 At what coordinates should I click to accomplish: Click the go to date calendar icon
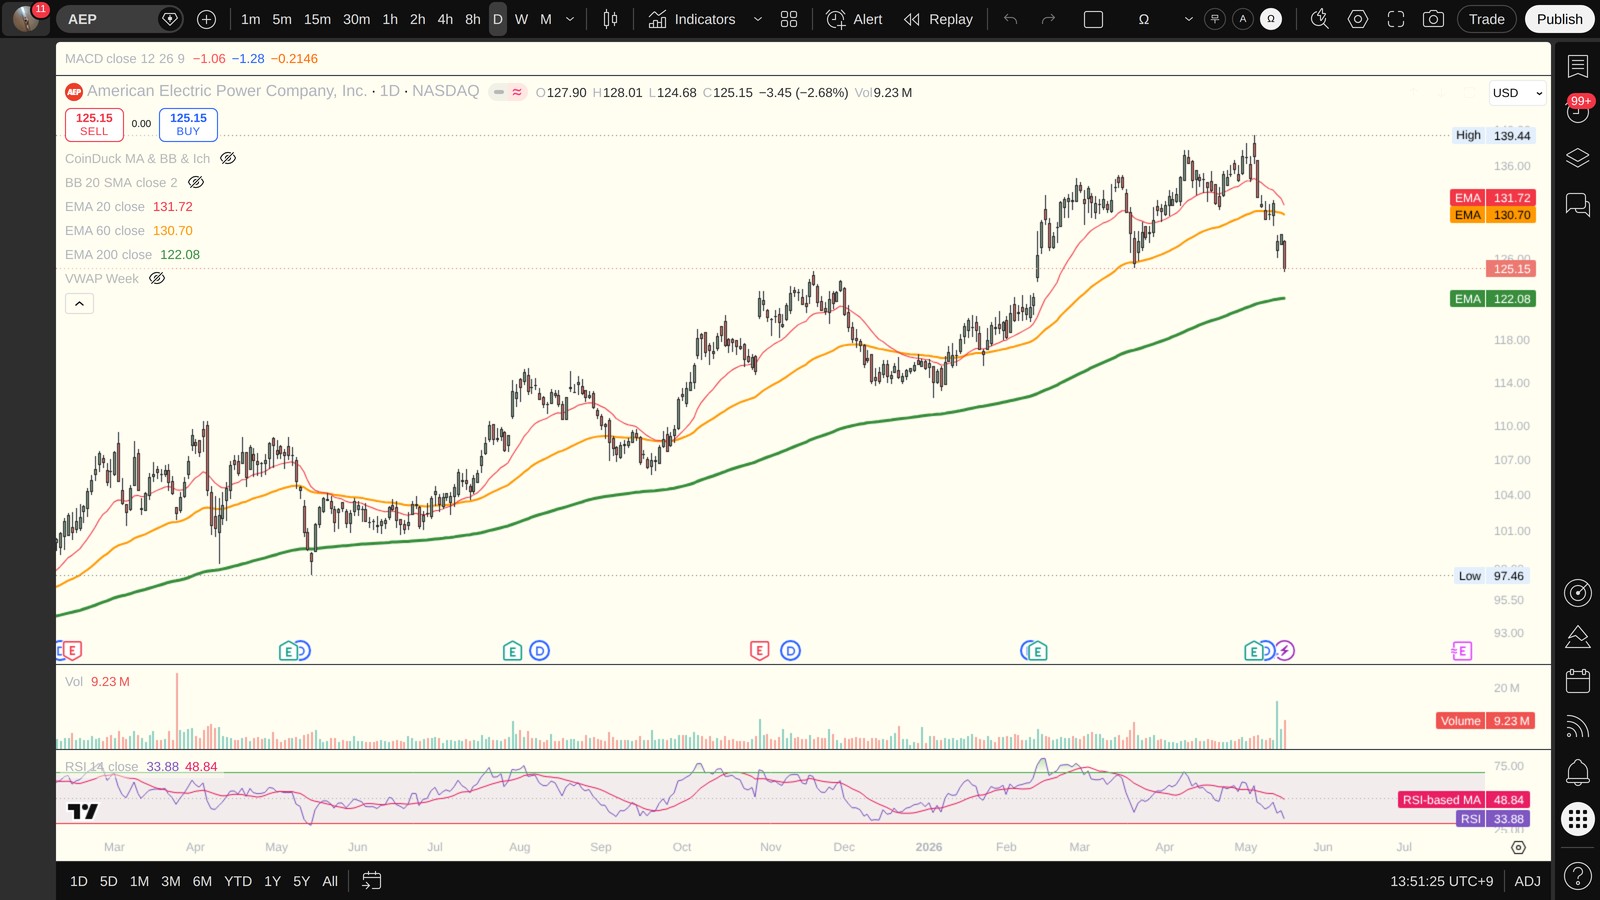click(371, 881)
